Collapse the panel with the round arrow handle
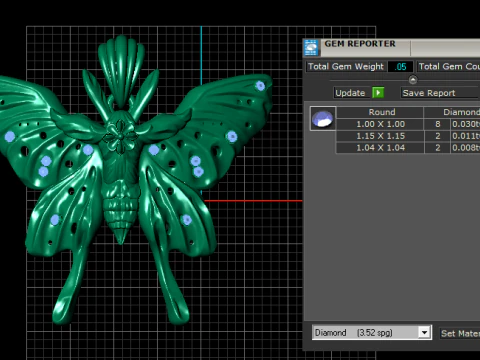 (x=413, y=80)
